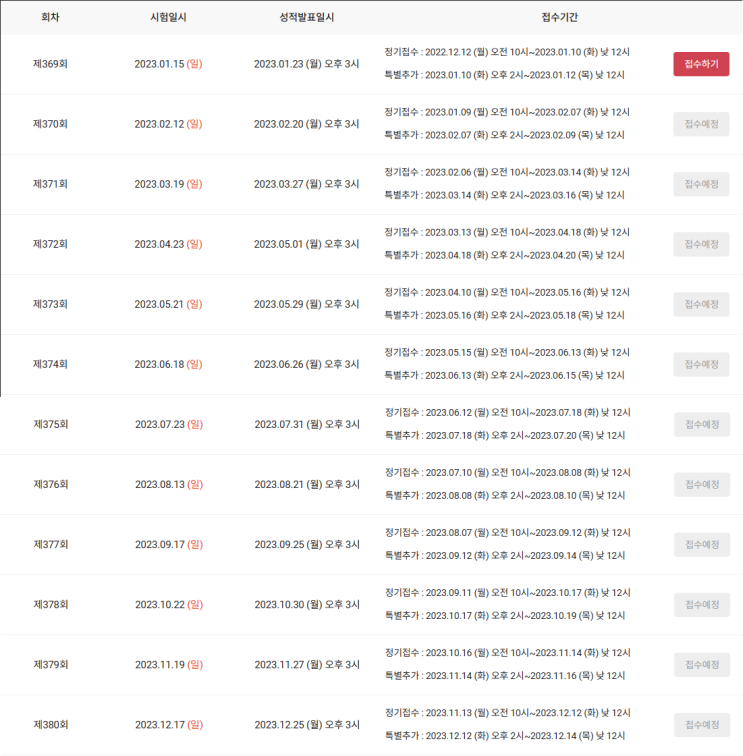
Task: Click the red 접수하기 button for 제369회
Action: coord(701,64)
